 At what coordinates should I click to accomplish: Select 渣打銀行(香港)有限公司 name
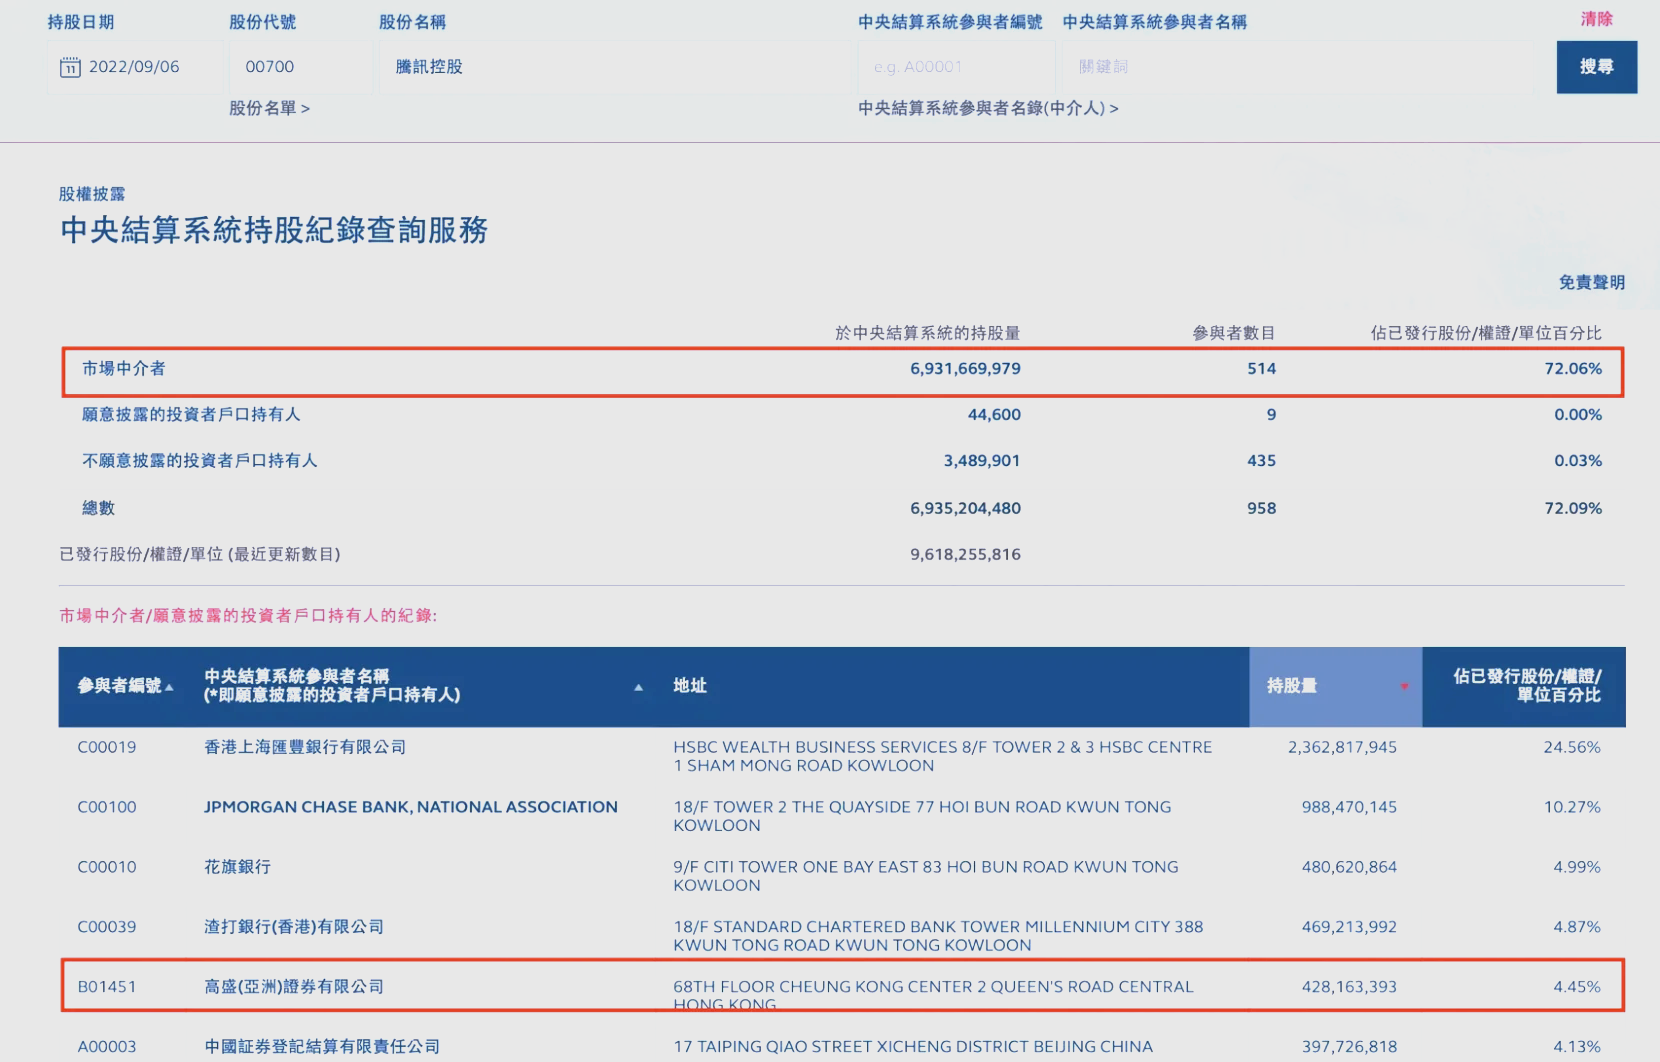pos(294,927)
